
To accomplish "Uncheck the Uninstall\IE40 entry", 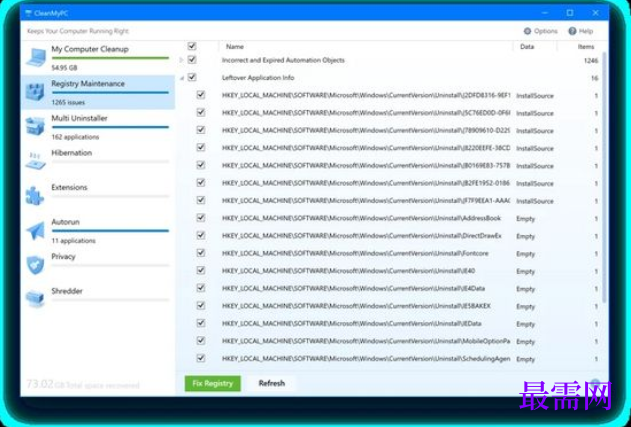I will [201, 270].
